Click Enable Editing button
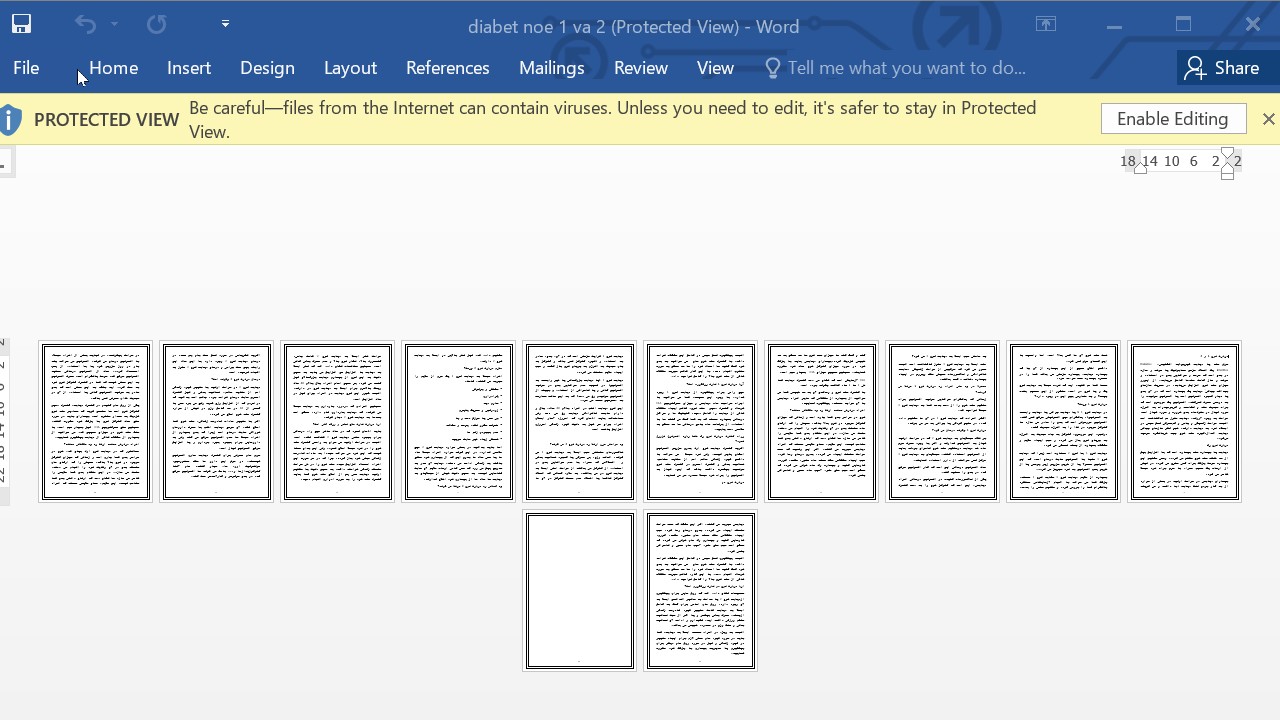 [x=1173, y=119]
